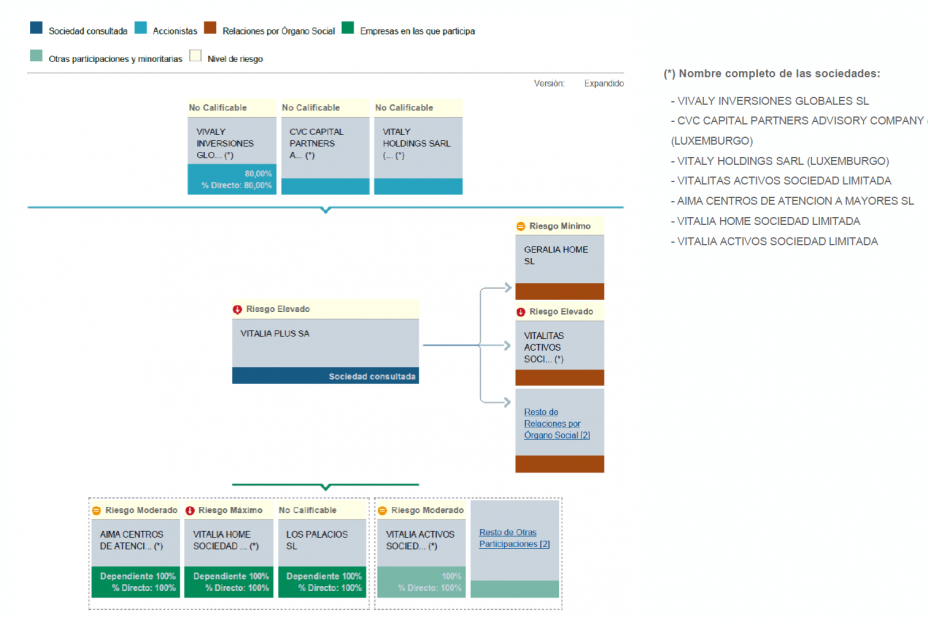Open Resto de Otras Participaciones link

coord(514,538)
